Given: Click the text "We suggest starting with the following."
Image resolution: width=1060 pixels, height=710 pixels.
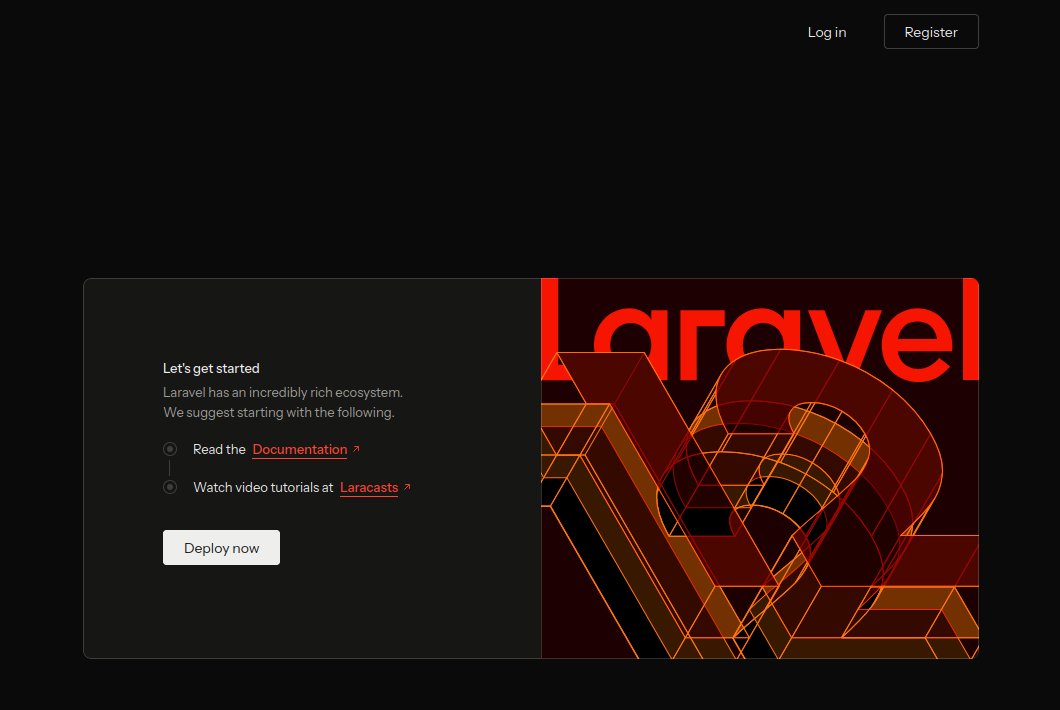Looking at the screenshot, I should tap(279, 412).
